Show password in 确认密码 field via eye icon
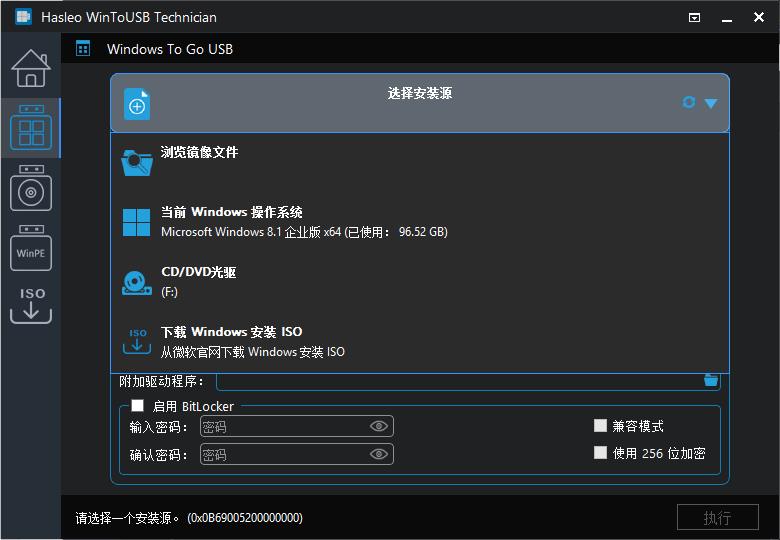 click(379, 454)
